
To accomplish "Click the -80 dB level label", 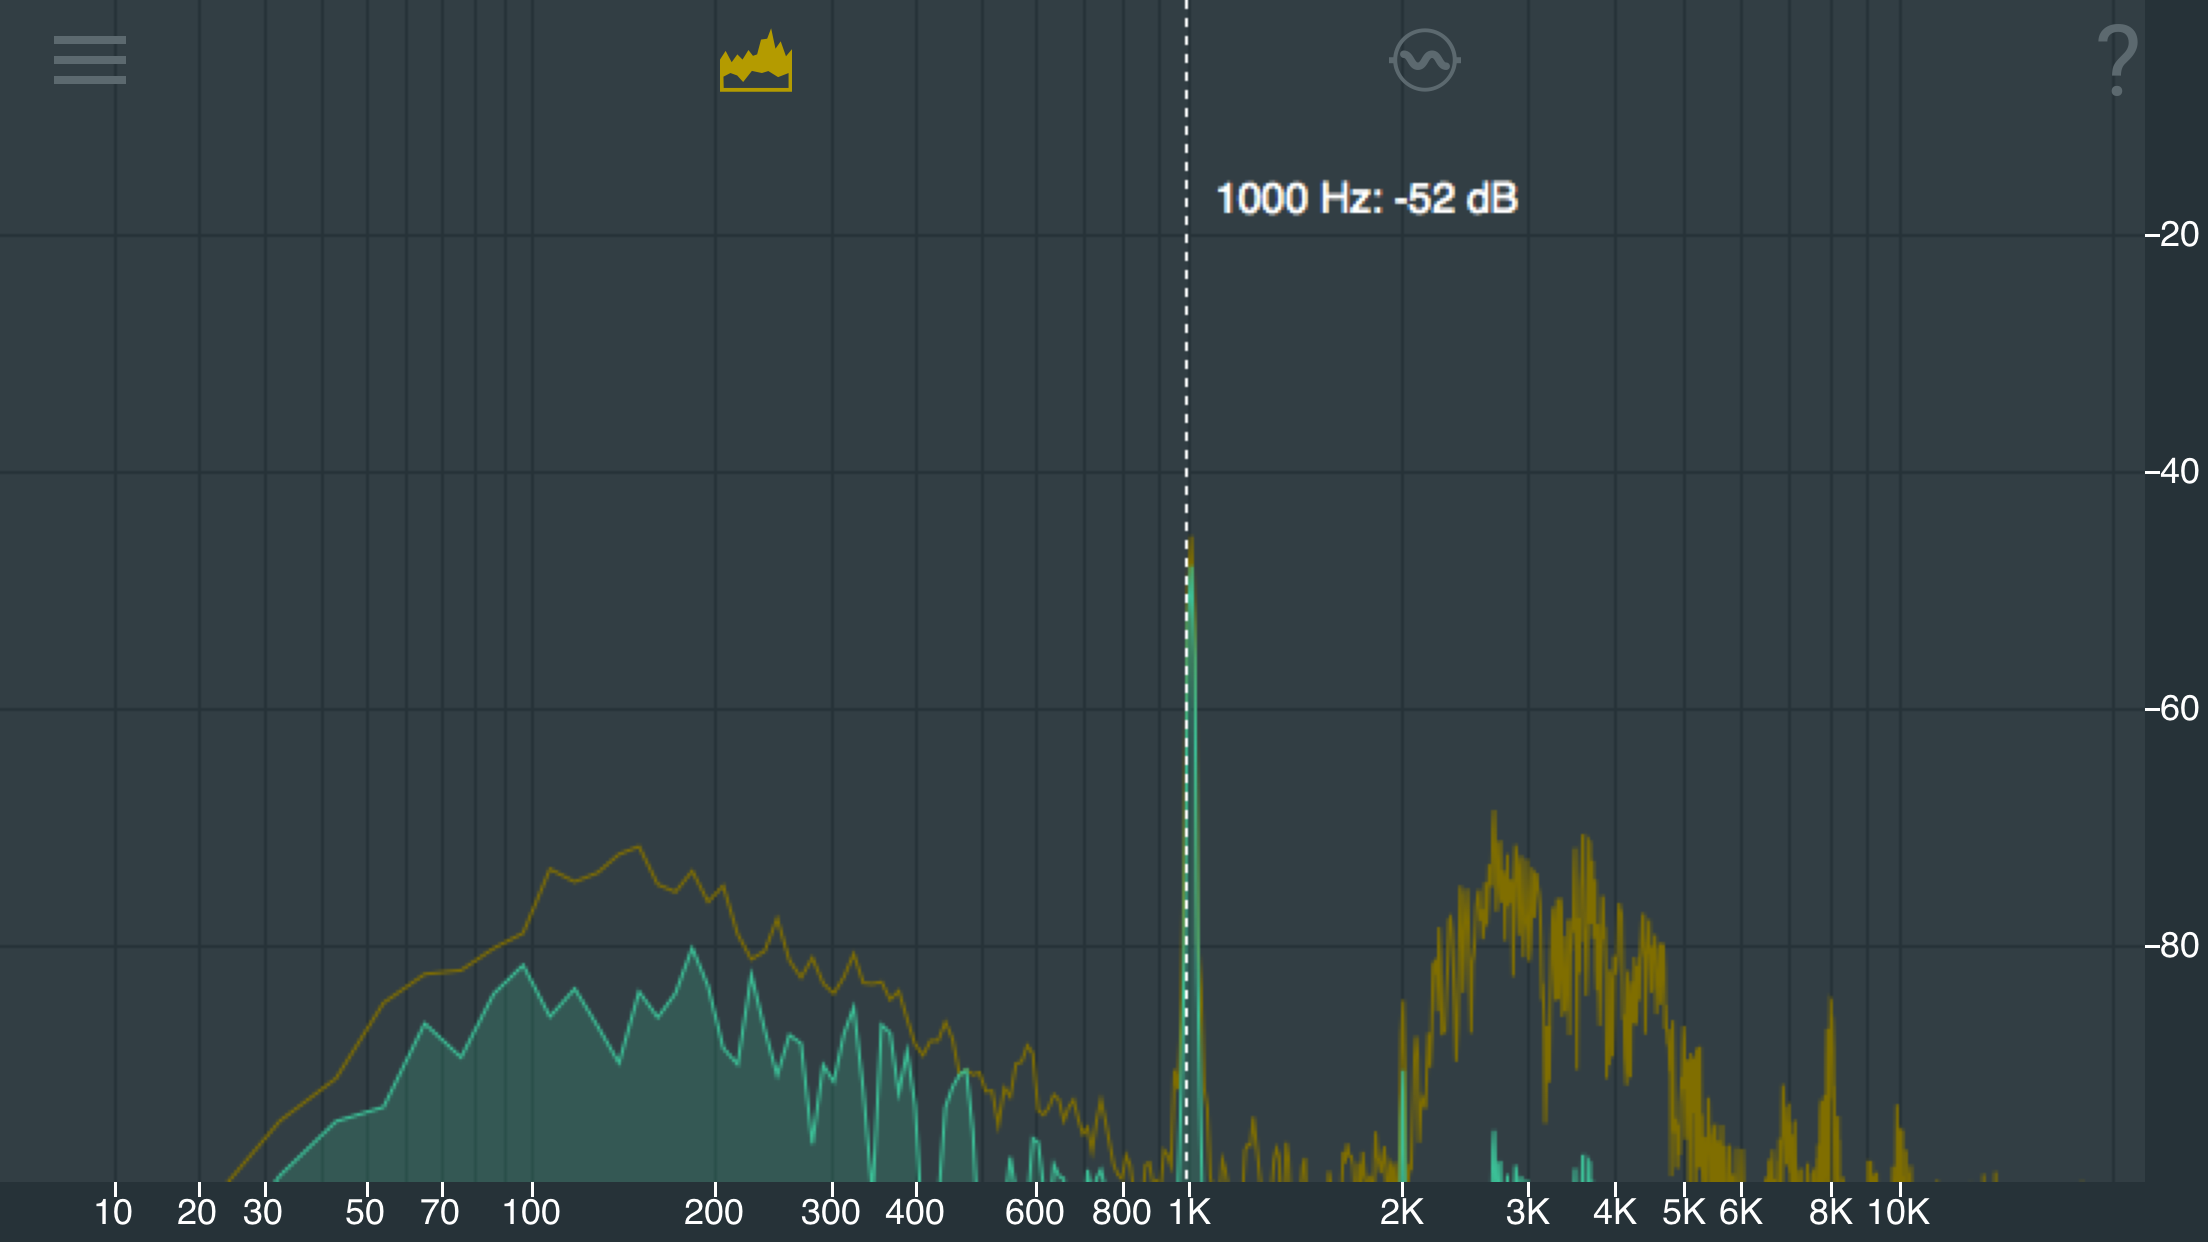I will [x=2171, y=945].
